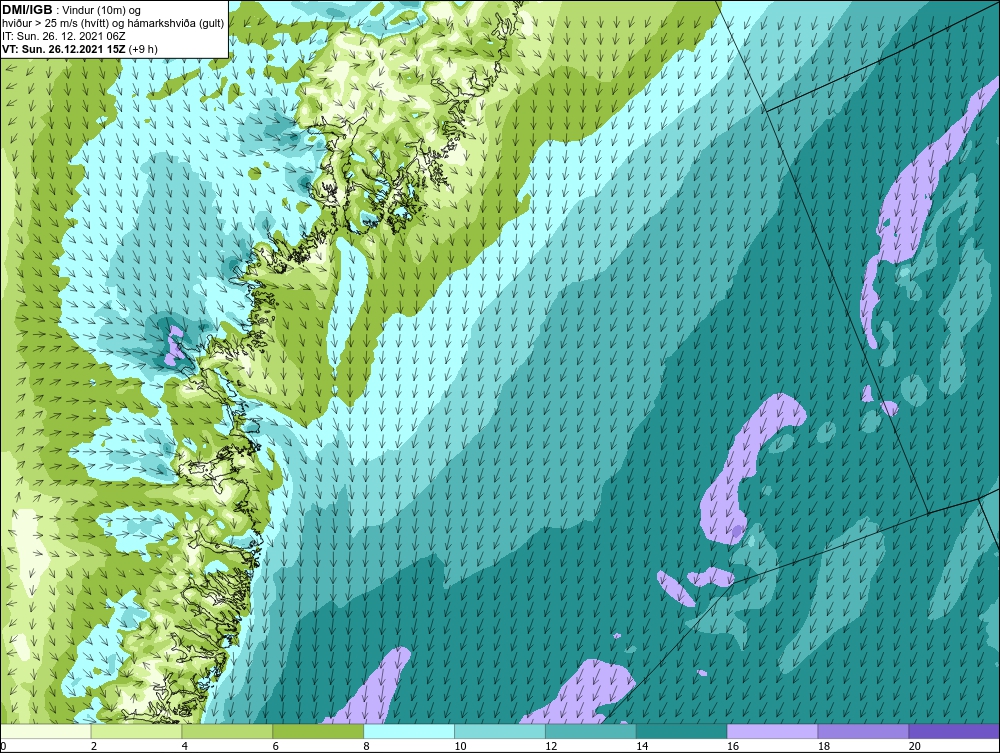Click the white 0–2 m/s legend swatch
Screen dimensions: 1000x753
pos(46,731)
